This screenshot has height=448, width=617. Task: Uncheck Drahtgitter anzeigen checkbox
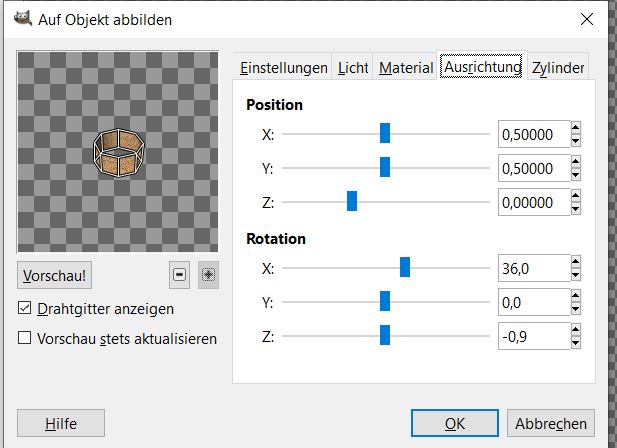click(24, 308)
